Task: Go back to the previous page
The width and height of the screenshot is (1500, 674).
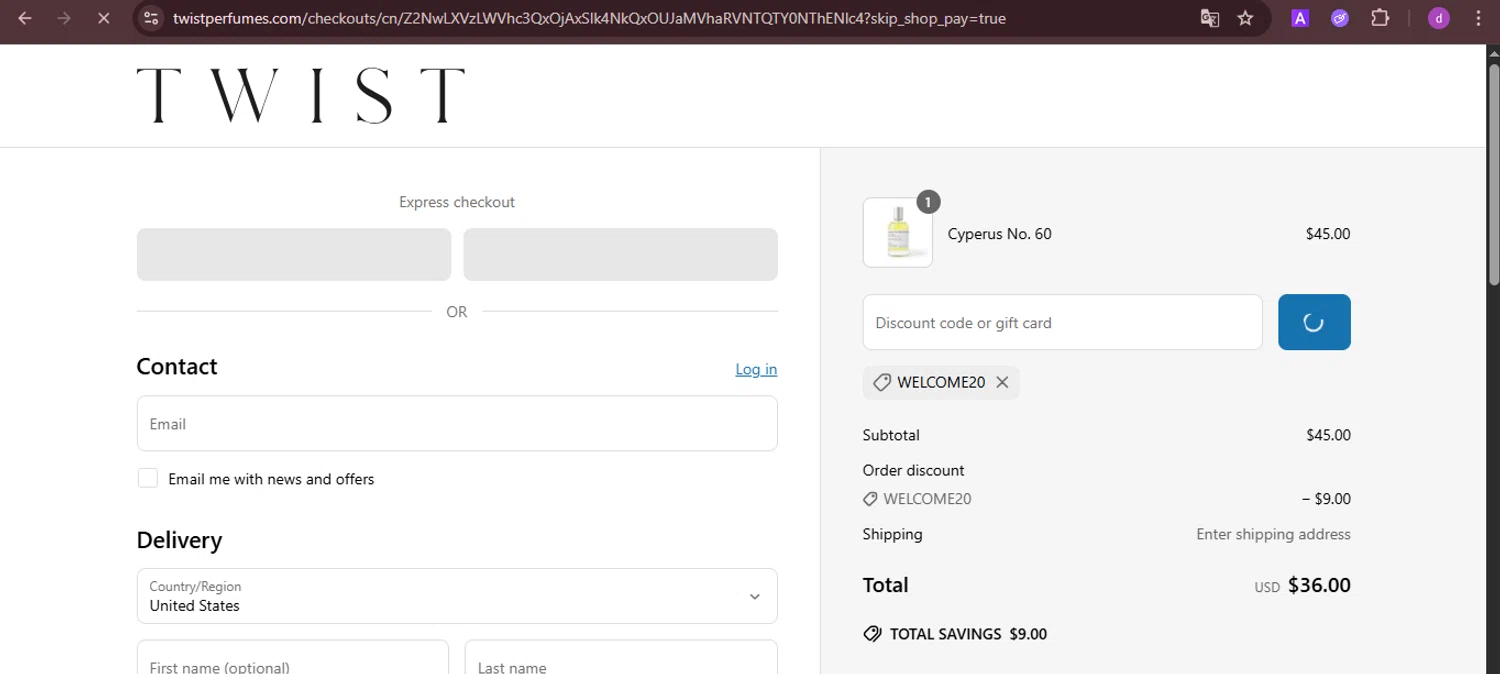Action: coord(25,18)
